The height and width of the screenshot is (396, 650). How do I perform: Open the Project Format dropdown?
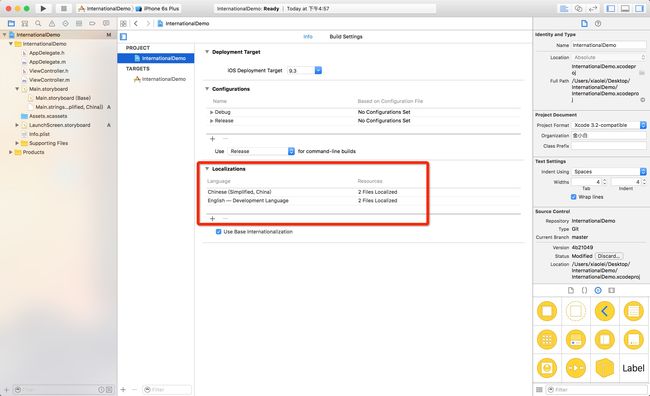click(x=609, y=125)
